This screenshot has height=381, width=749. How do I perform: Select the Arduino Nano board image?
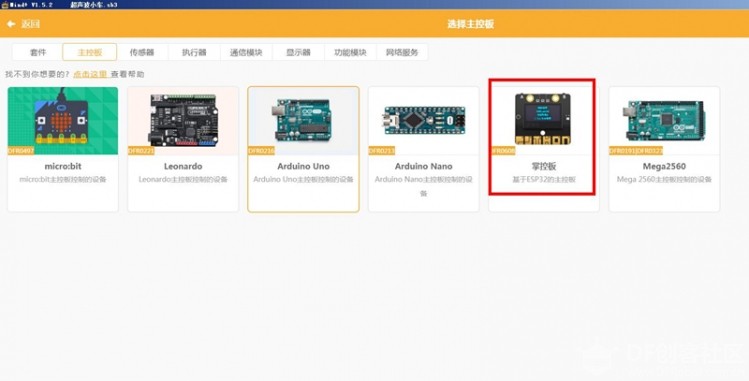424,121
